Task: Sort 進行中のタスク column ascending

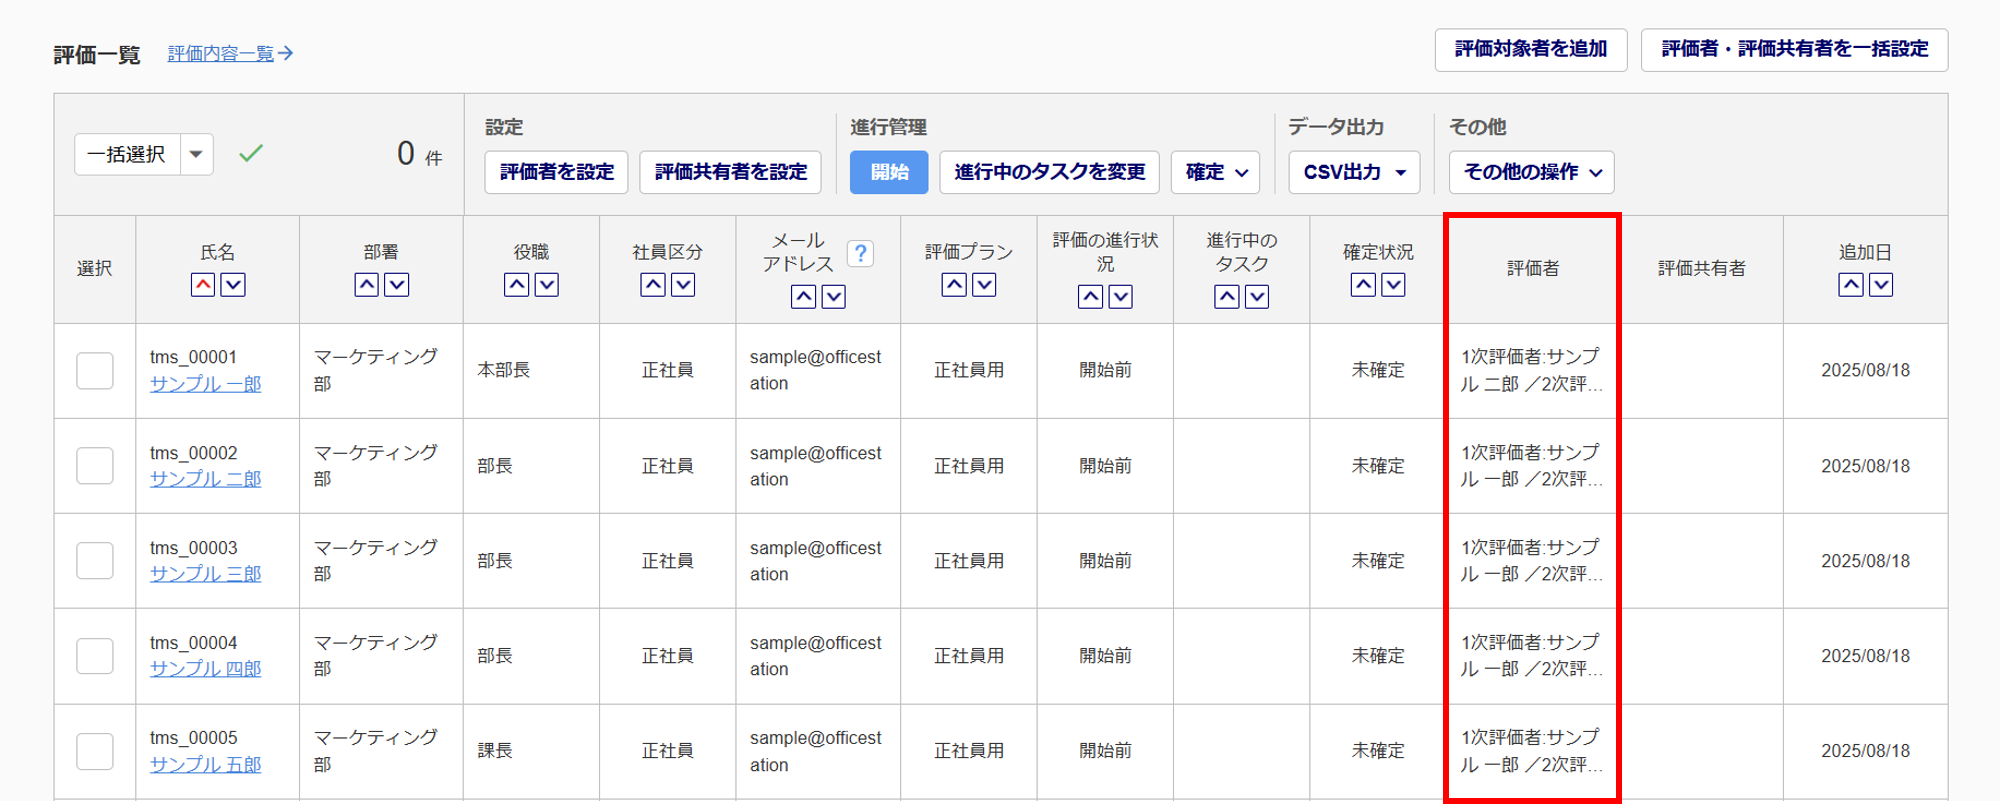Action: [1227, 297]
